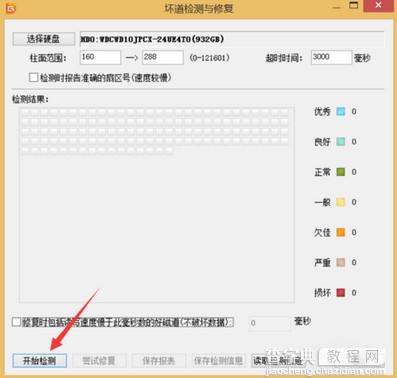397x378 pixels.
Task: Click the tan 严重 color swatch
Action: pos(341,262)
